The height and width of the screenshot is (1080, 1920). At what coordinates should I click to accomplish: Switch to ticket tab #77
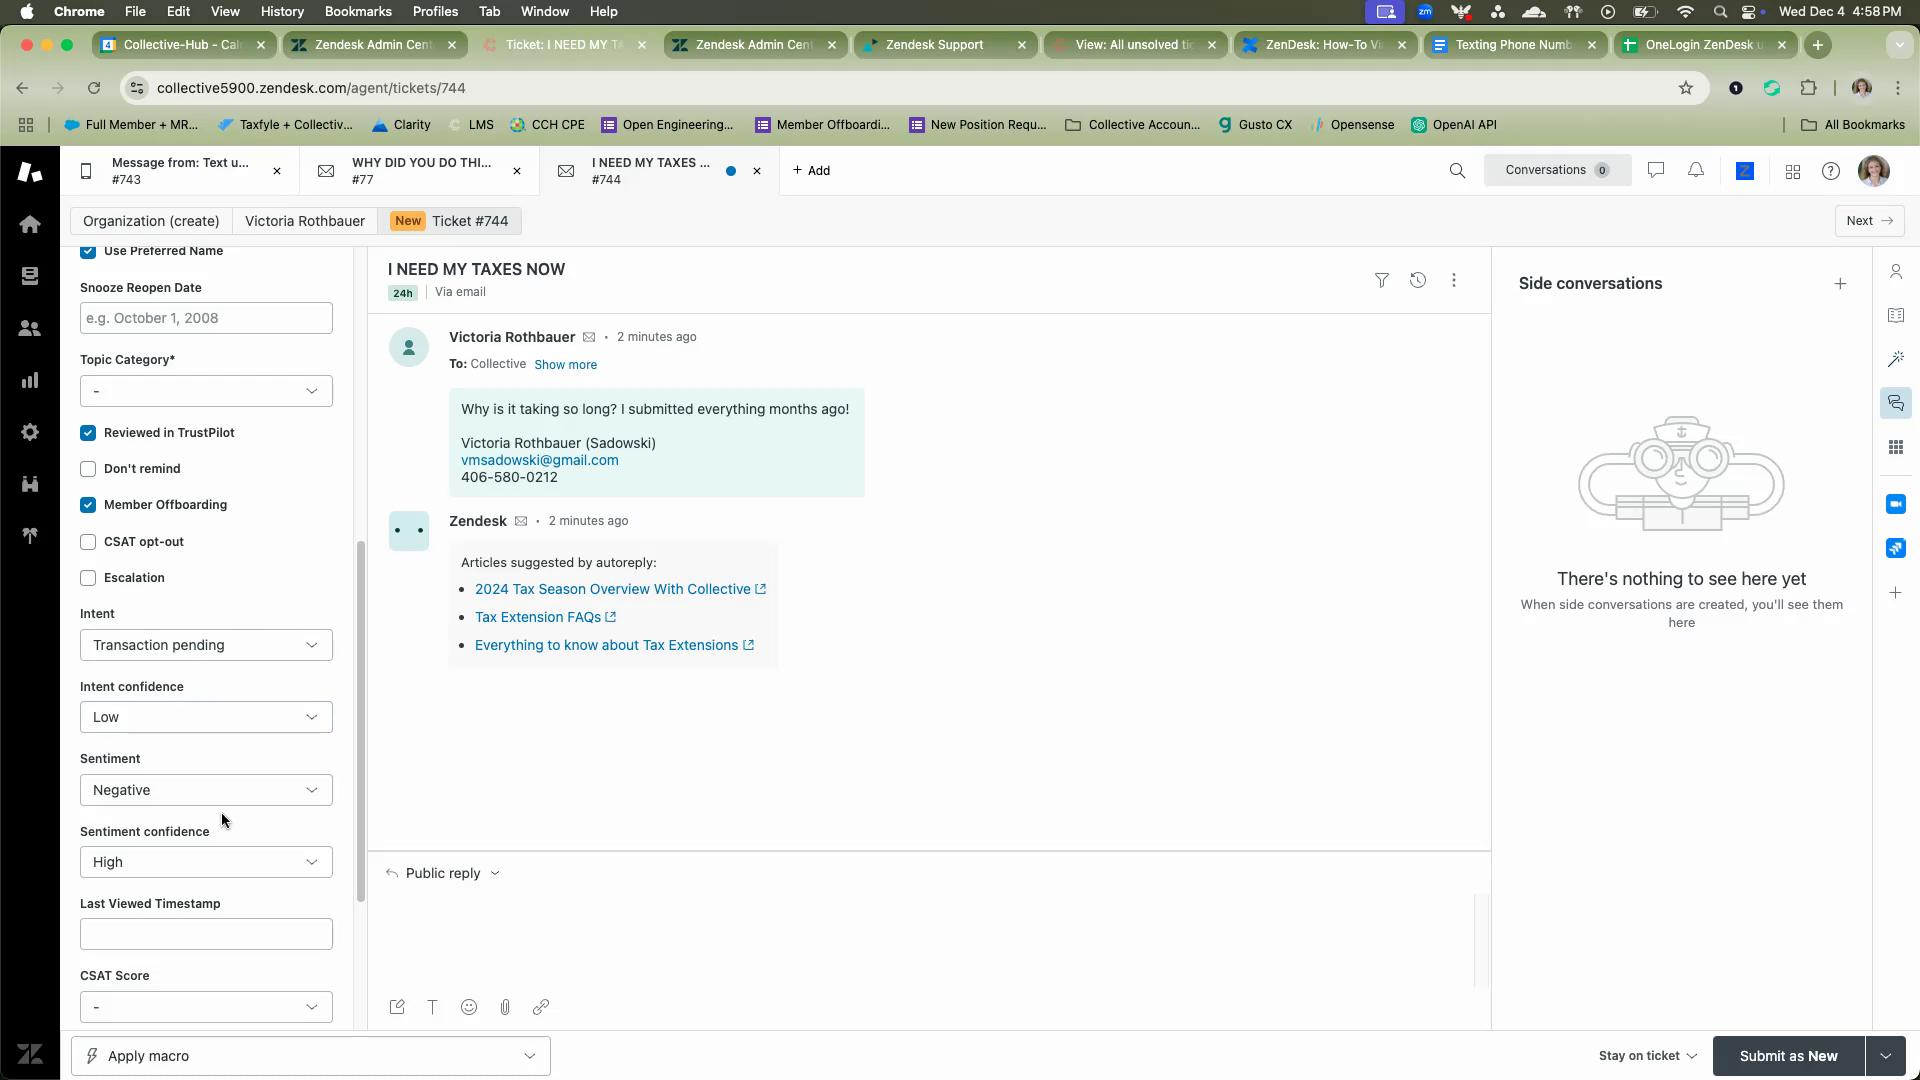(x=420, y=171)
